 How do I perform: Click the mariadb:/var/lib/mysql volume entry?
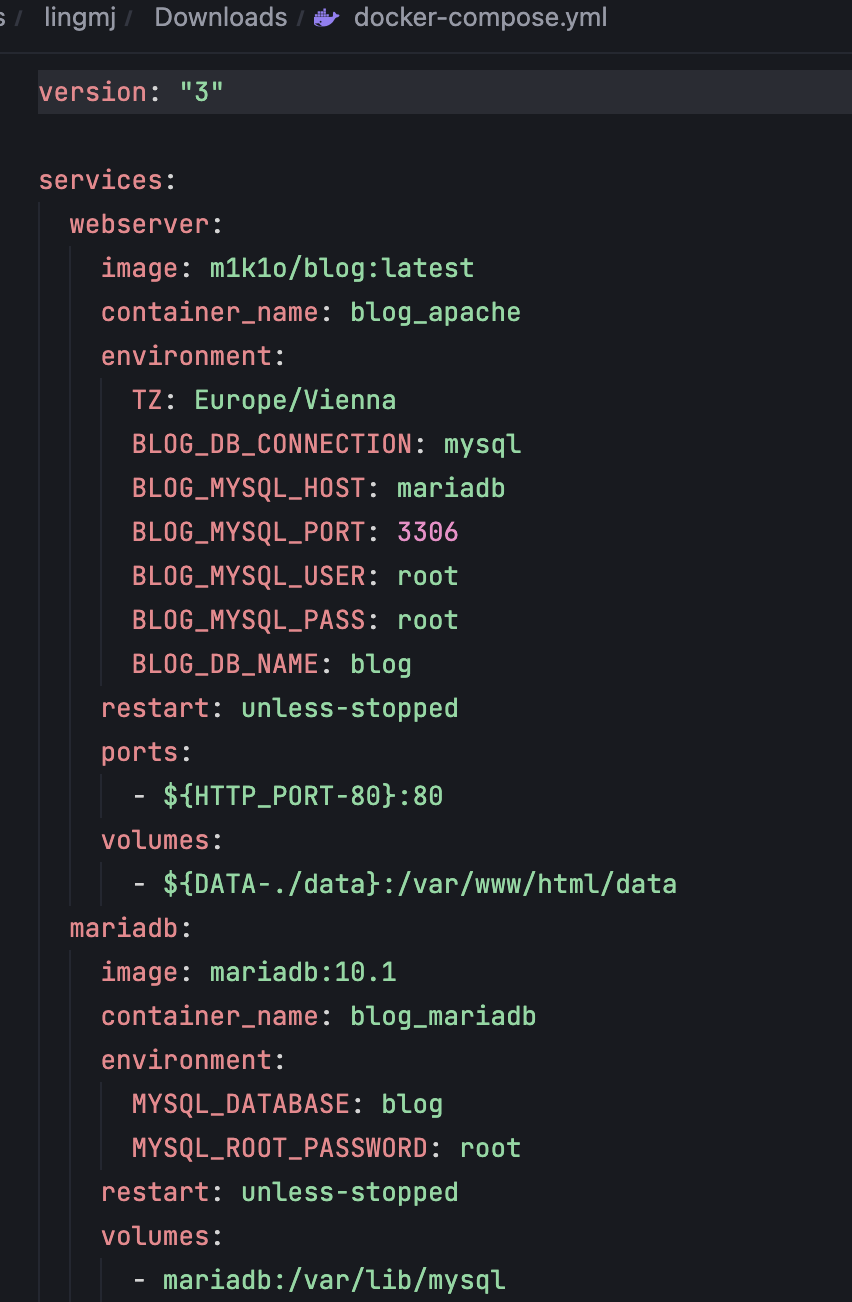tap(334, 1280)
